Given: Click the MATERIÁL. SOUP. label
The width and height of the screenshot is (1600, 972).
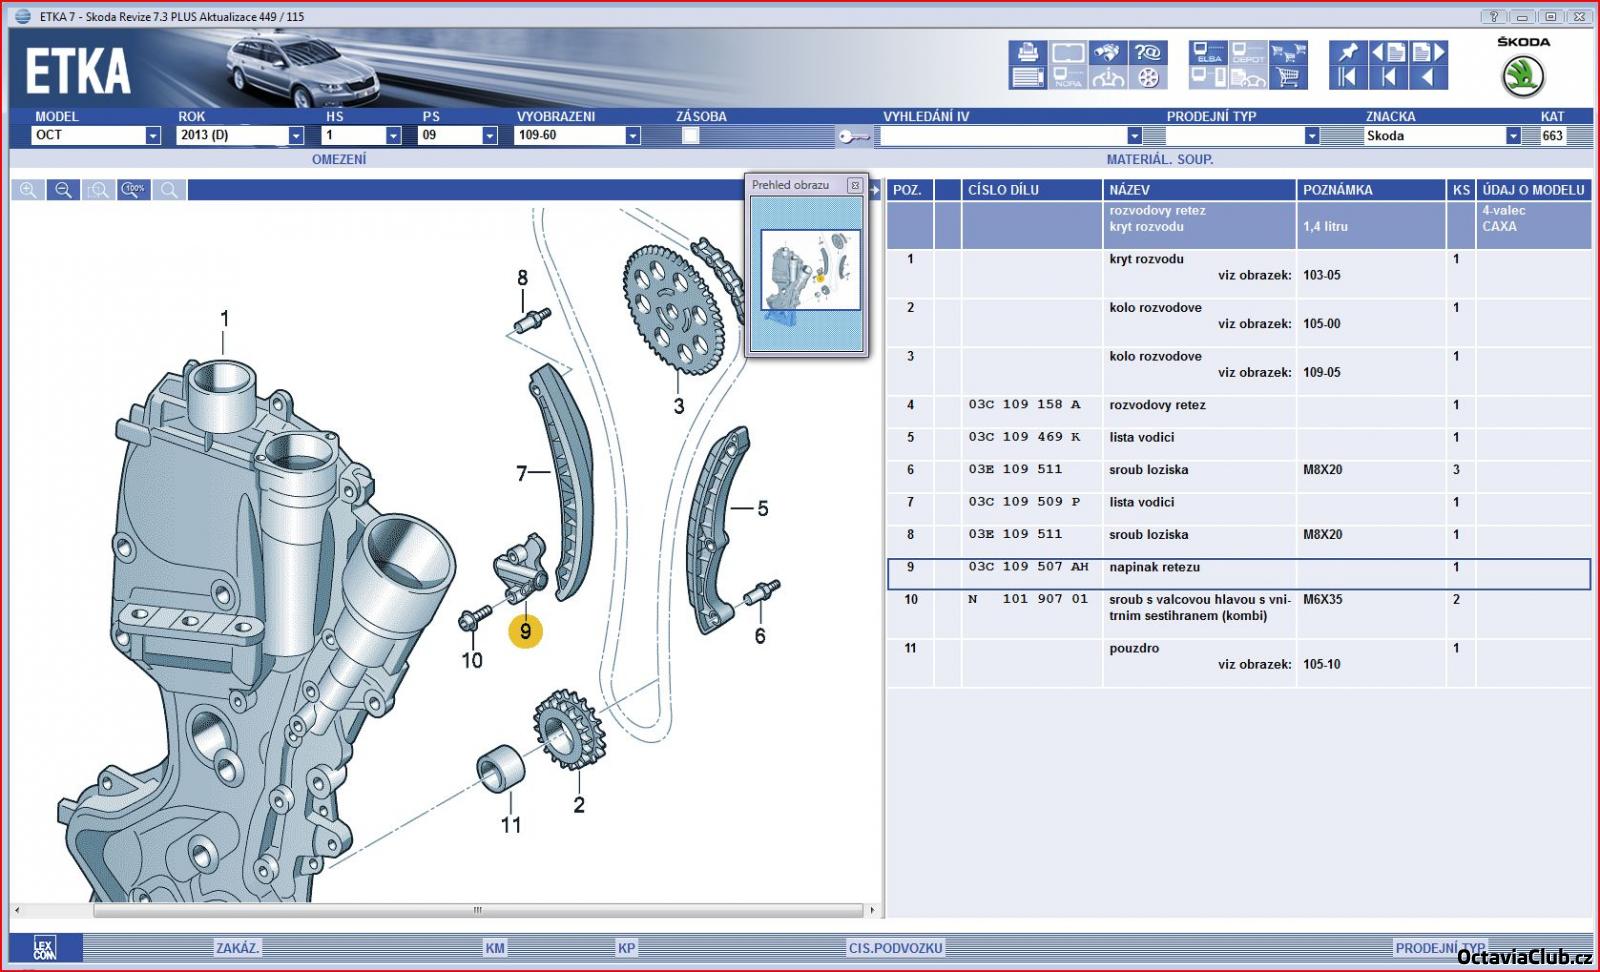Looking at the screenshot, I should click(x=1159, y=159).
